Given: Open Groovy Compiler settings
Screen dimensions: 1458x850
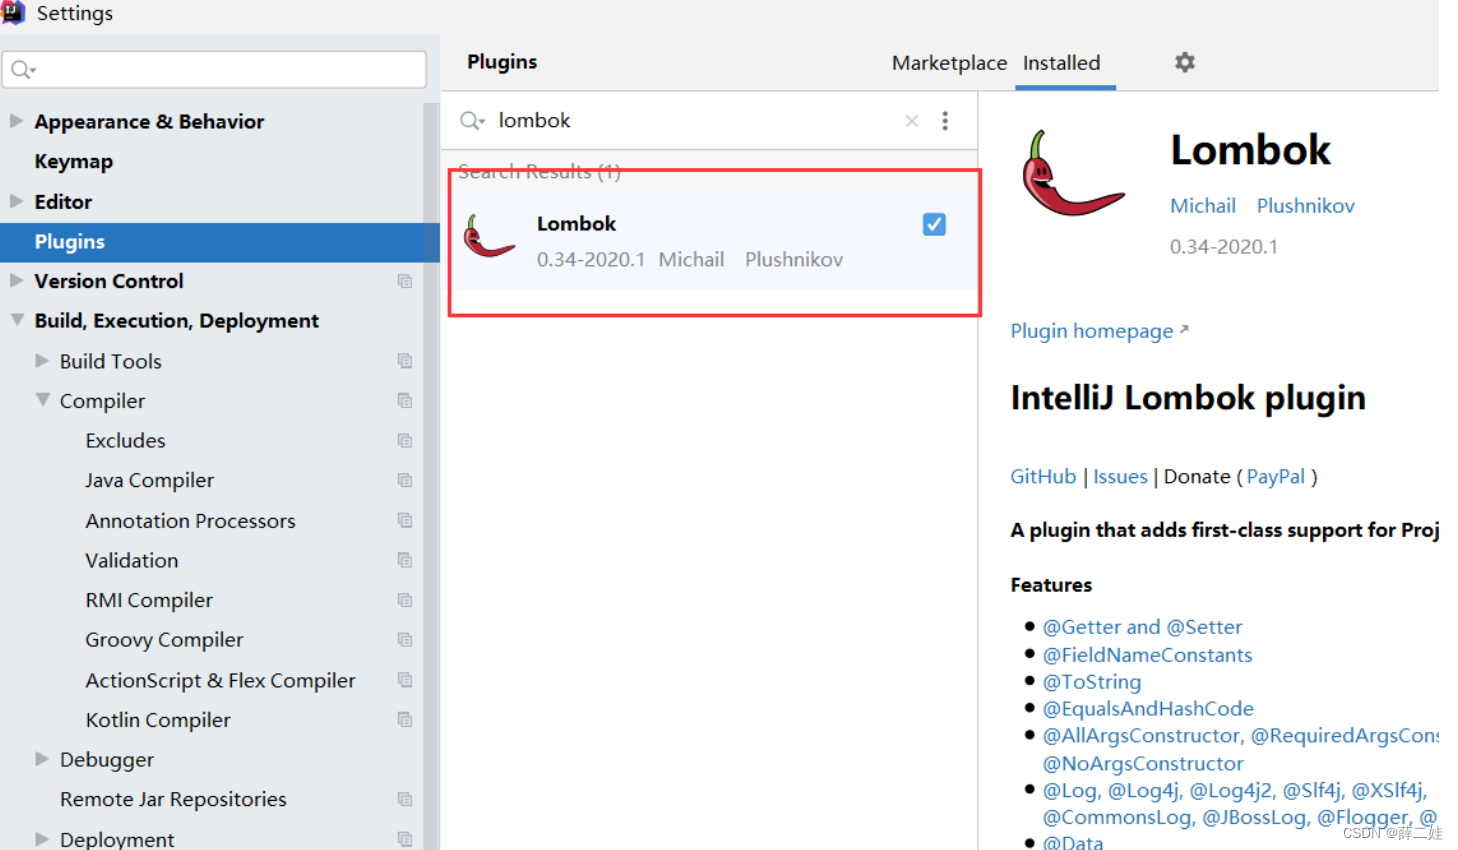Looking at the screenshot, I should [164, 640].
